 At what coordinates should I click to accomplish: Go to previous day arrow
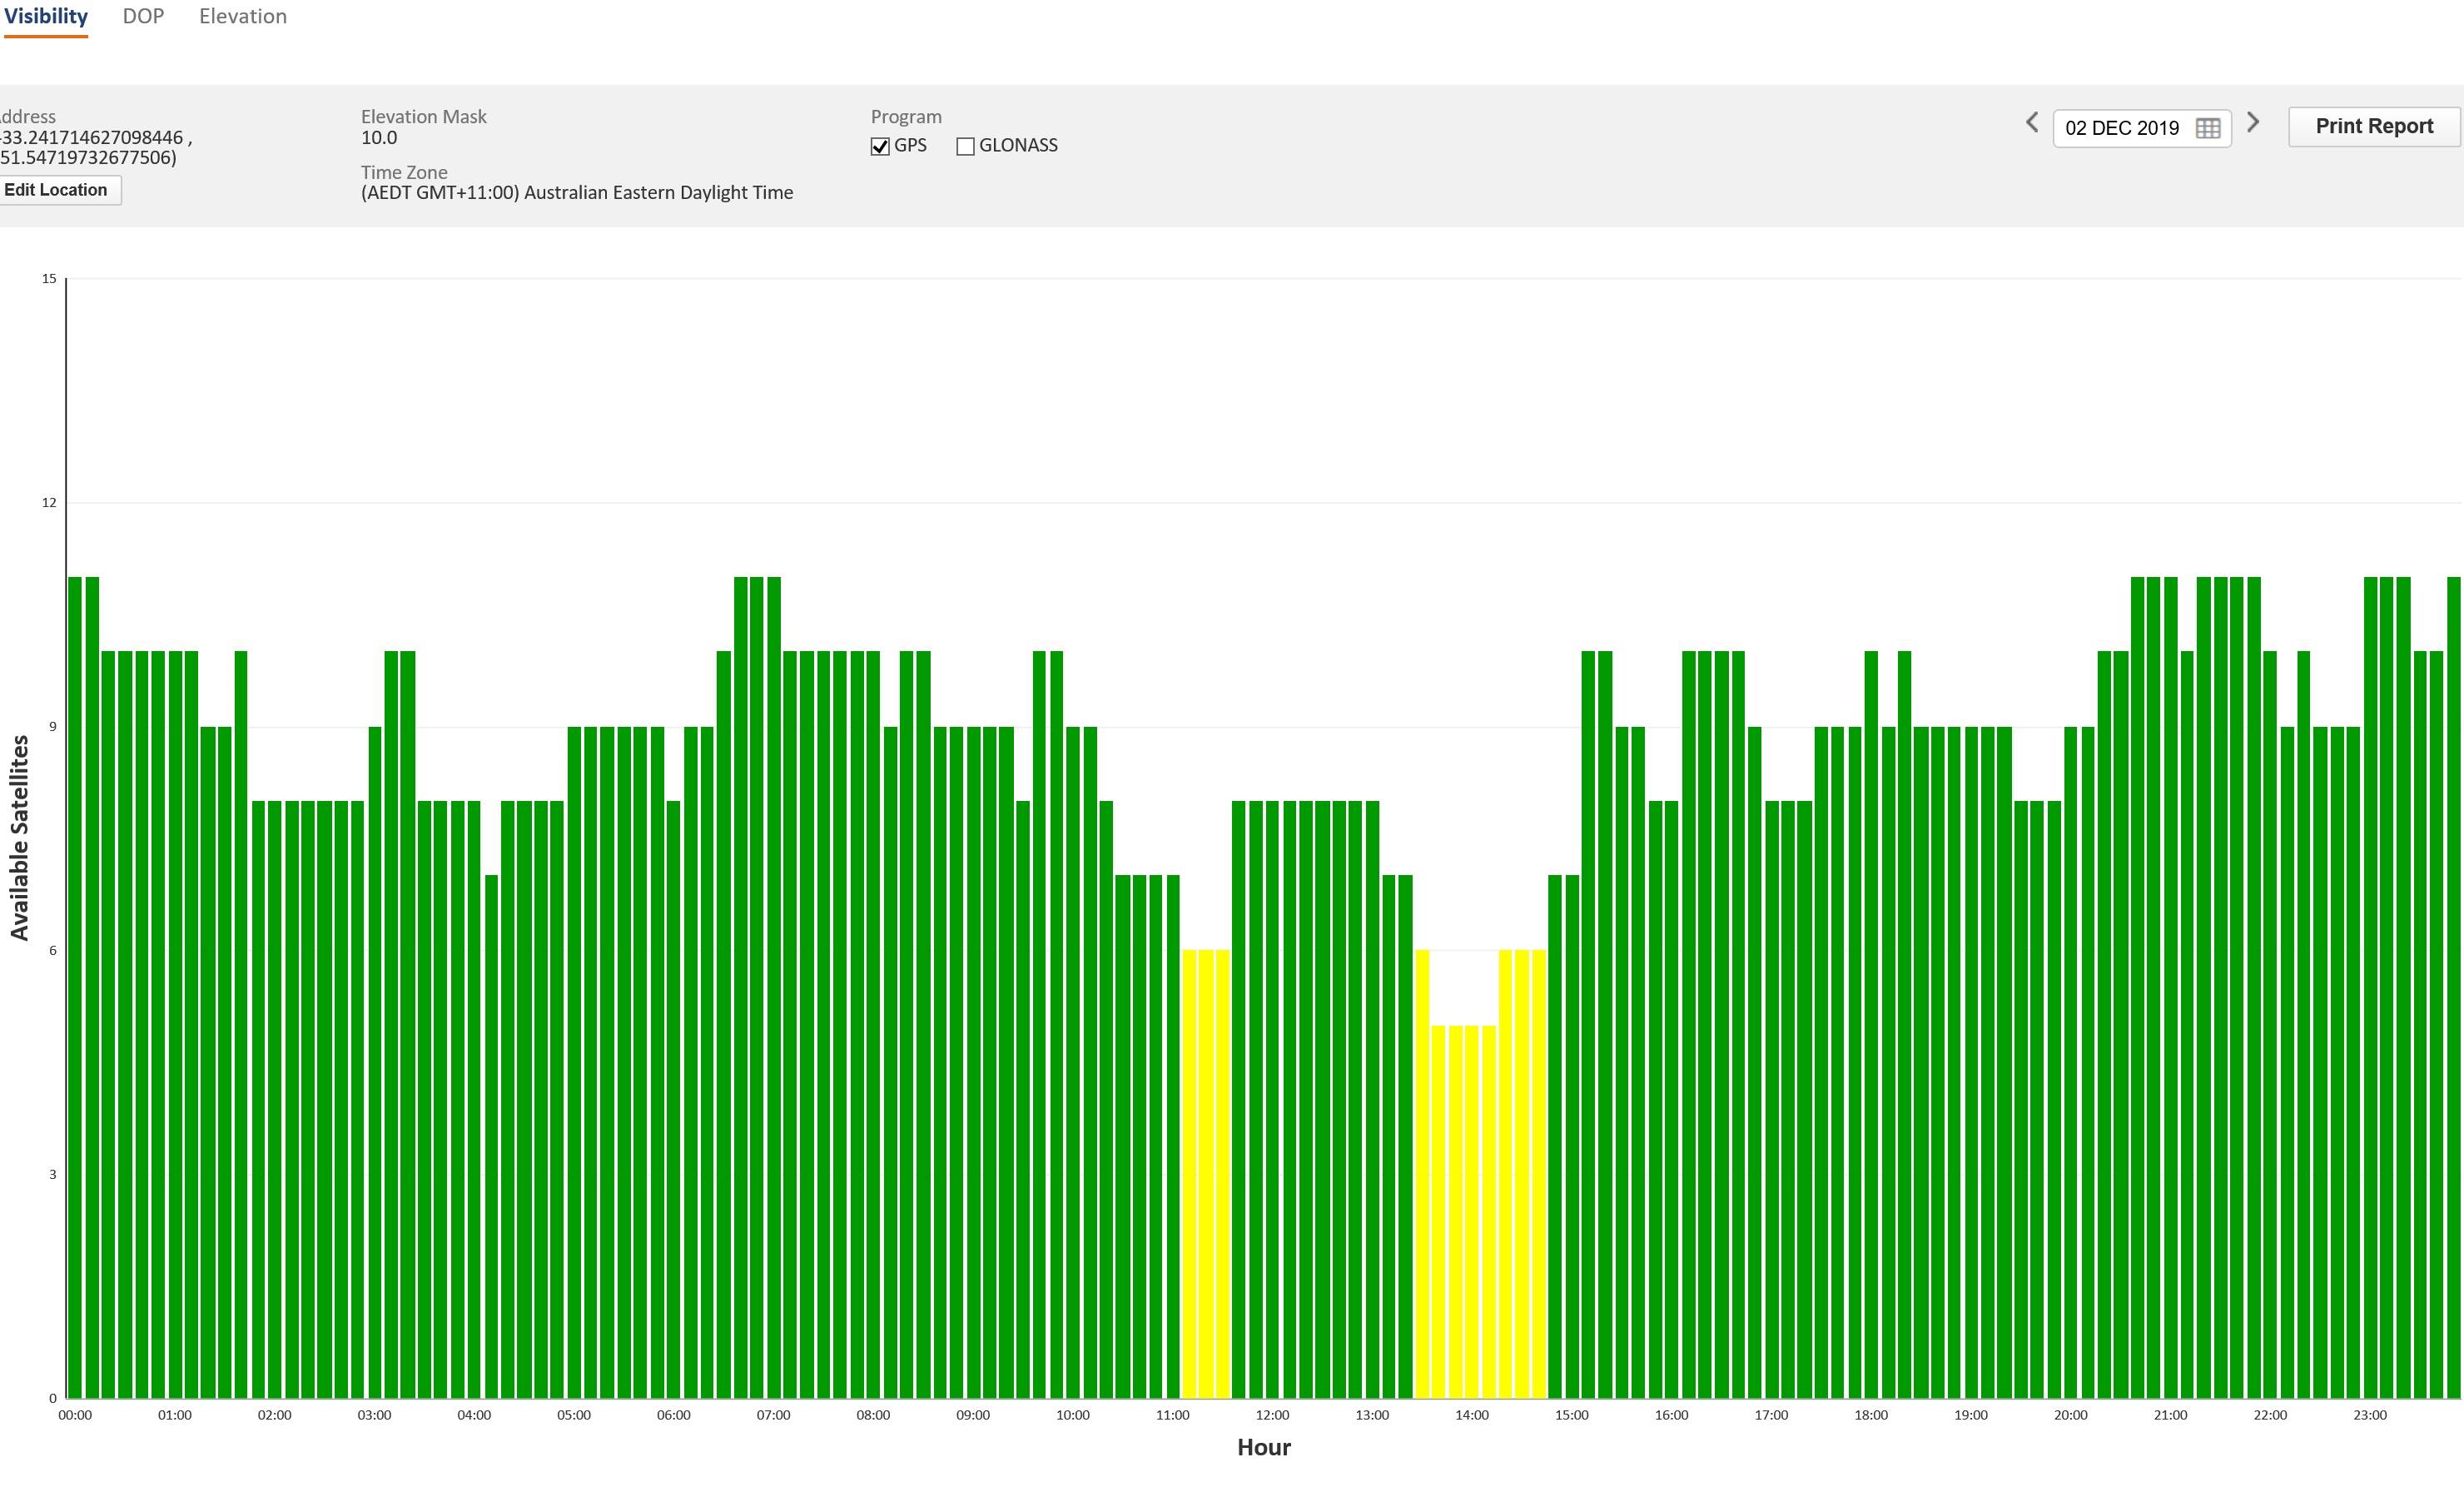(x=2031, y=123)
